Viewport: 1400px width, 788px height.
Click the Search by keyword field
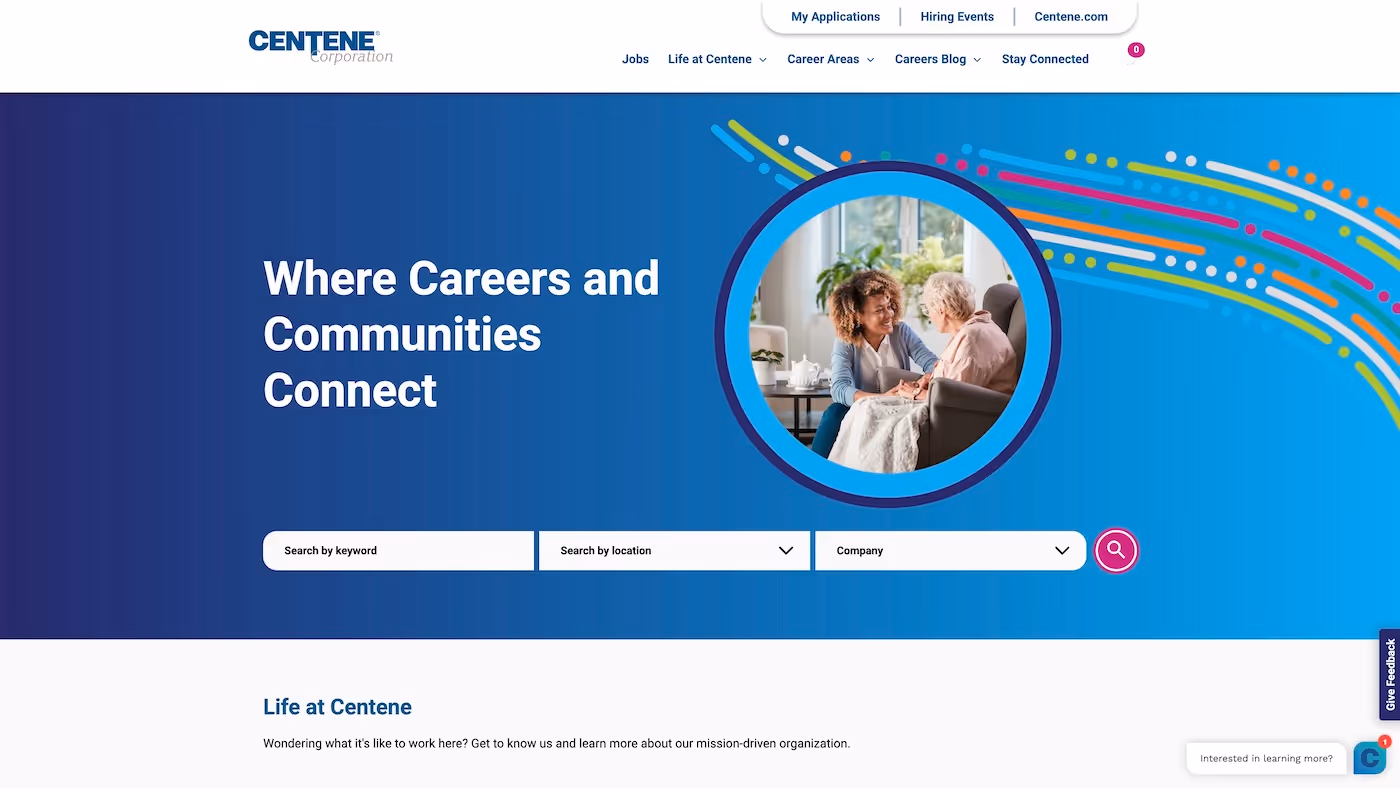tap(398, 550)
